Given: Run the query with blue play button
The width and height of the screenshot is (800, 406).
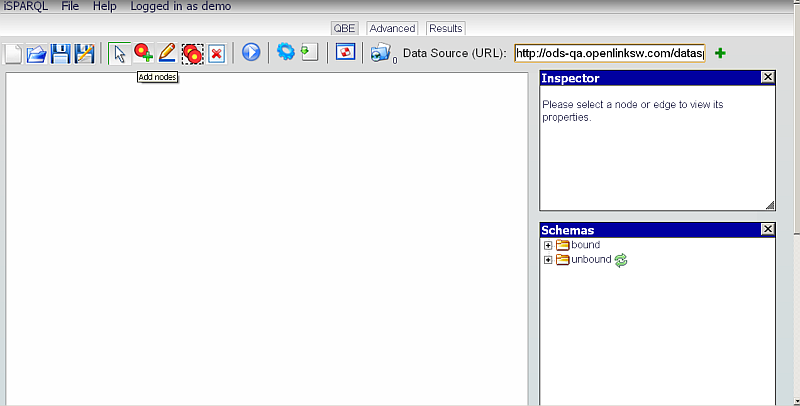Looking at the screenshot, I should [x=251, y=53].
